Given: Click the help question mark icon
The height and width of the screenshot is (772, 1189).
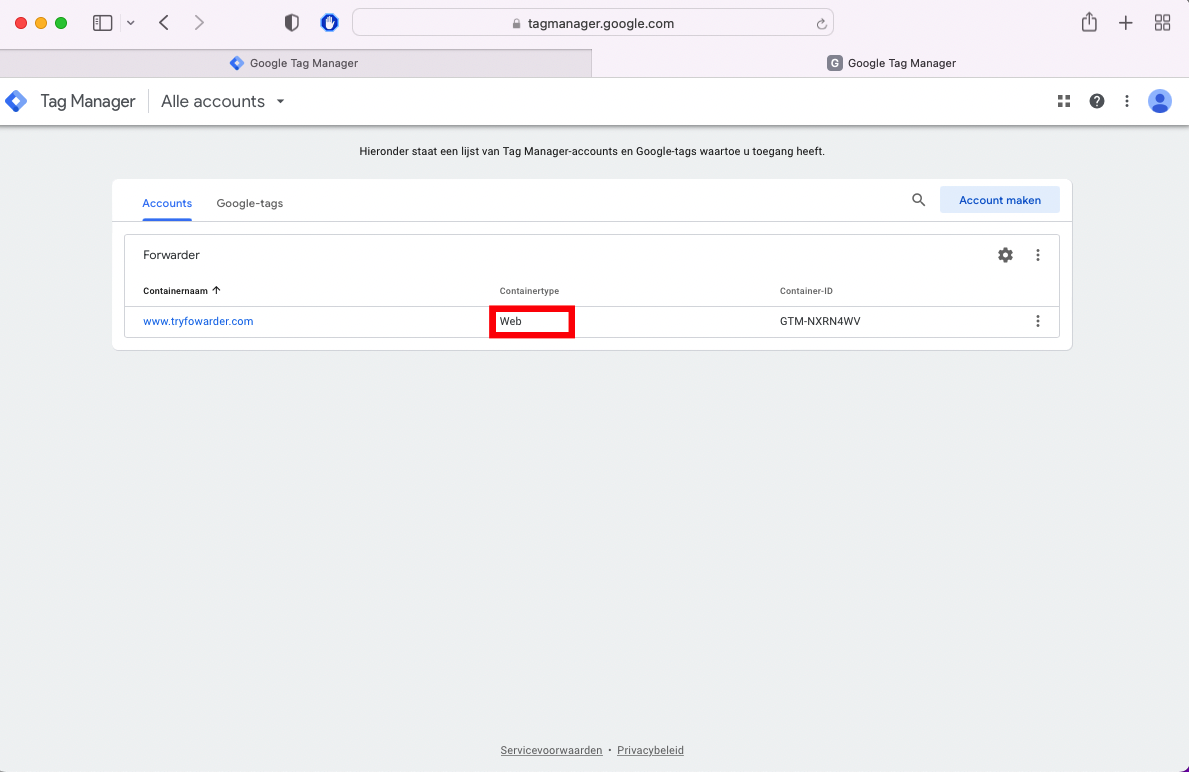Looking at the screenshot, I should tap(1097, 101).
